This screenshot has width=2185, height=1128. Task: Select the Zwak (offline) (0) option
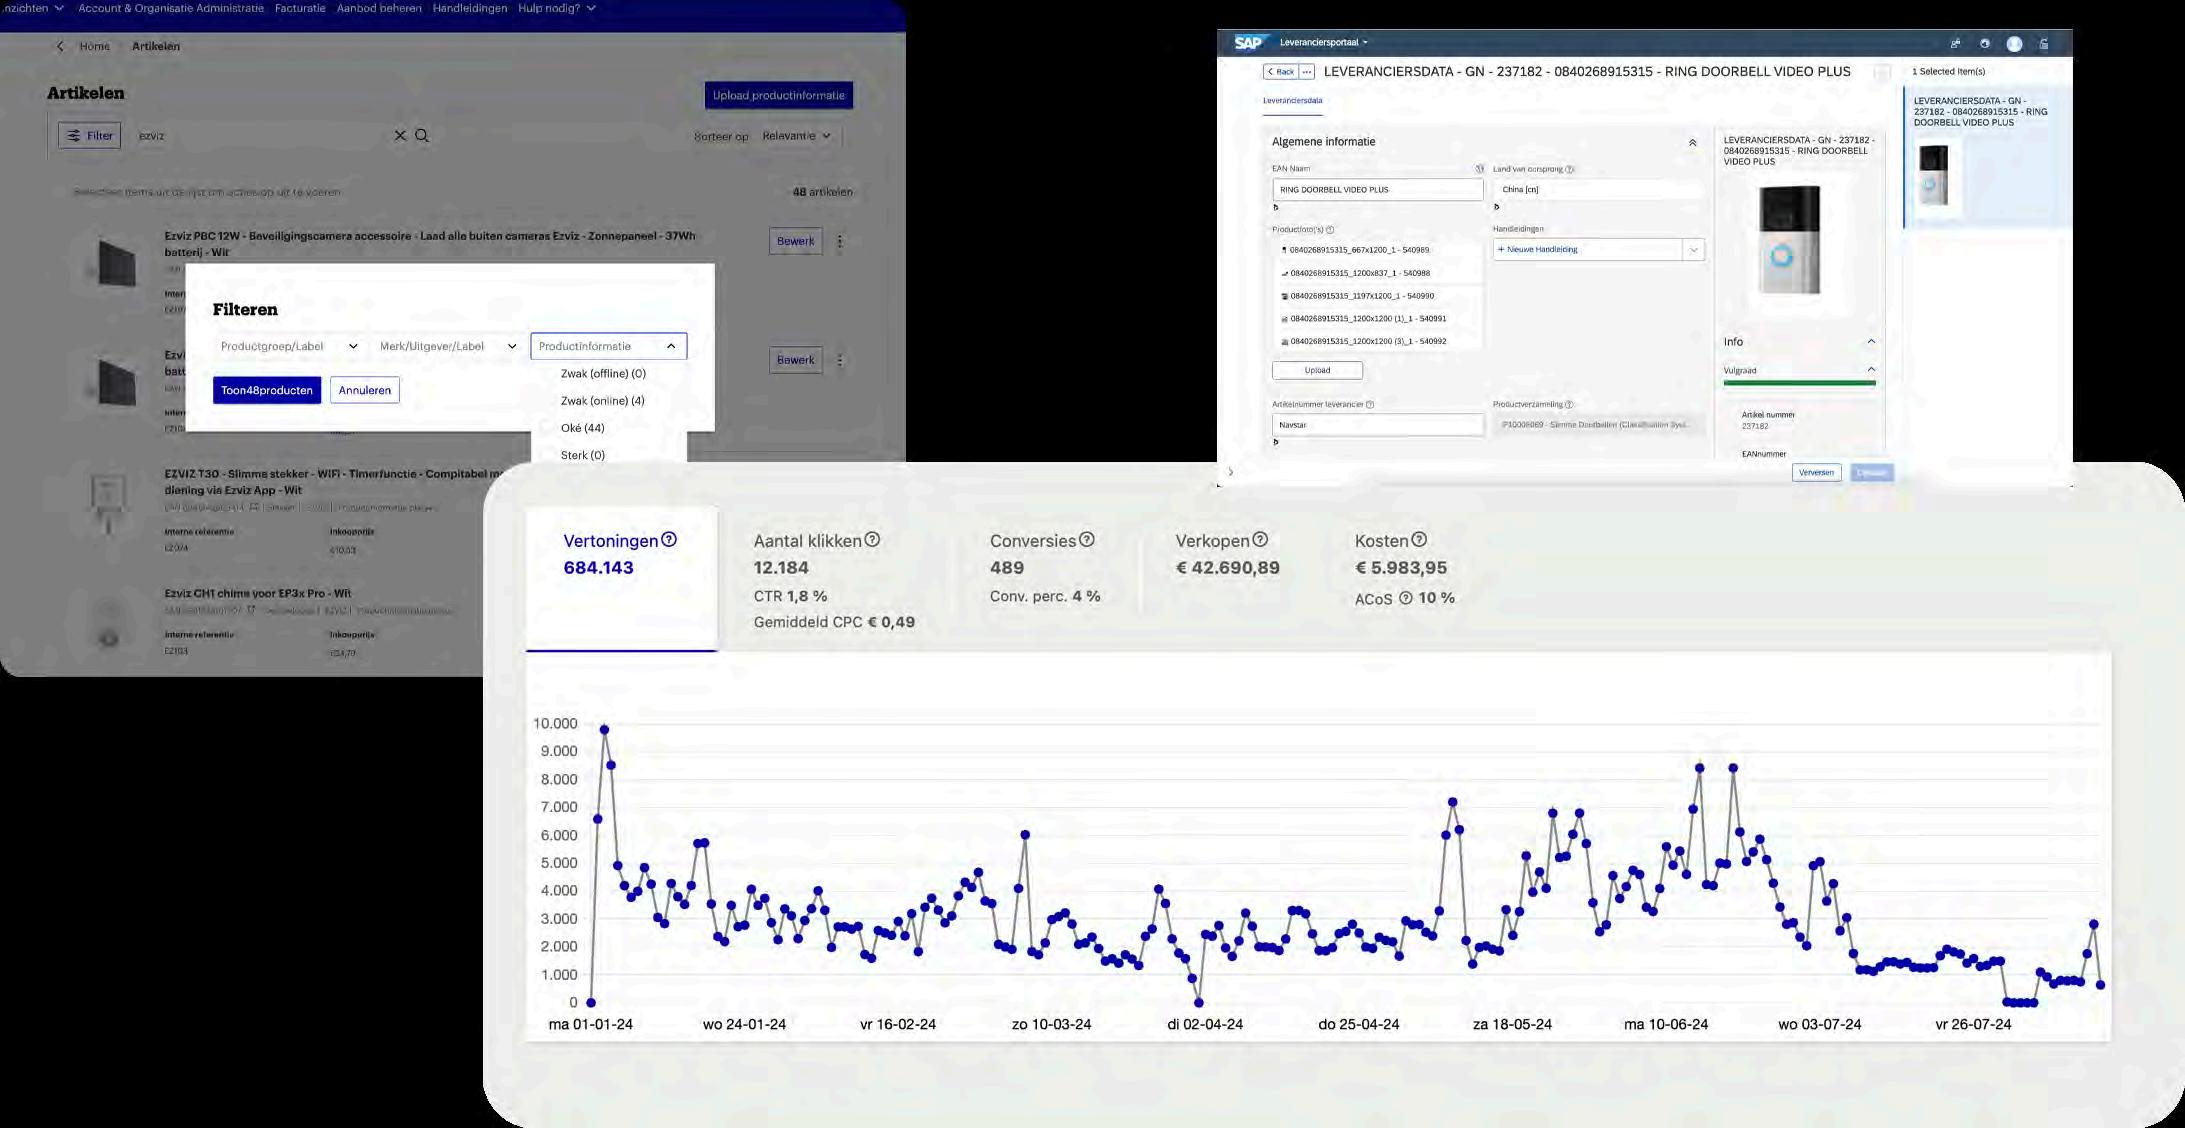coord(603,374)
